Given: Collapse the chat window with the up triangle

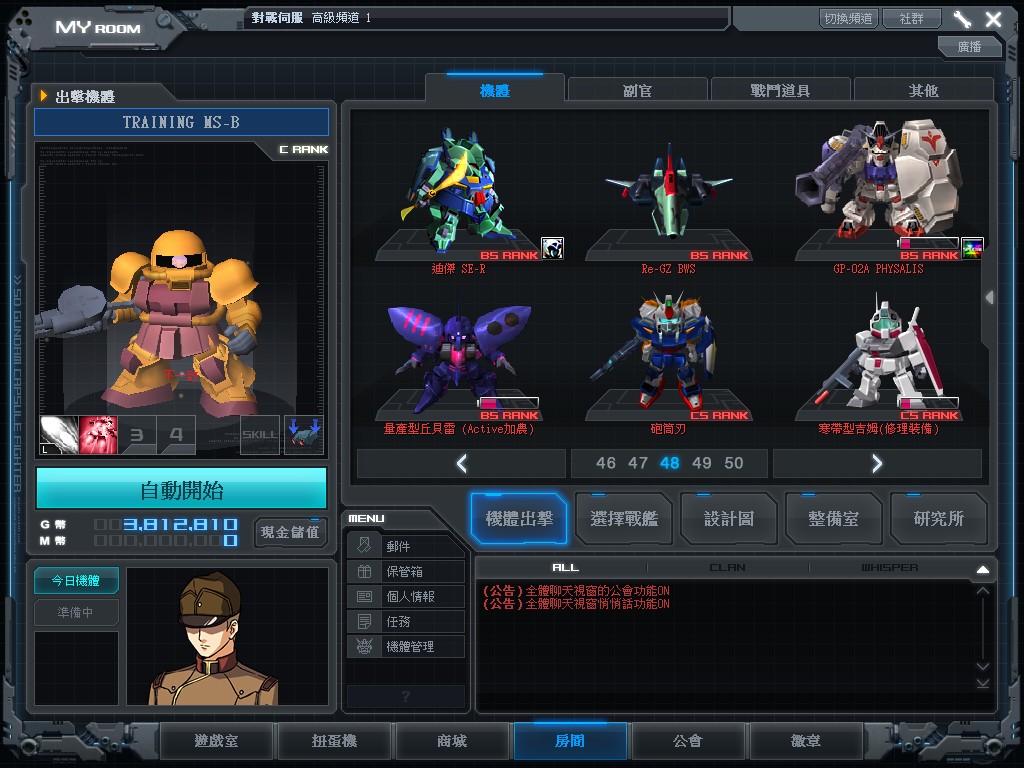Looking at the screenshot, I should point(983,569).
